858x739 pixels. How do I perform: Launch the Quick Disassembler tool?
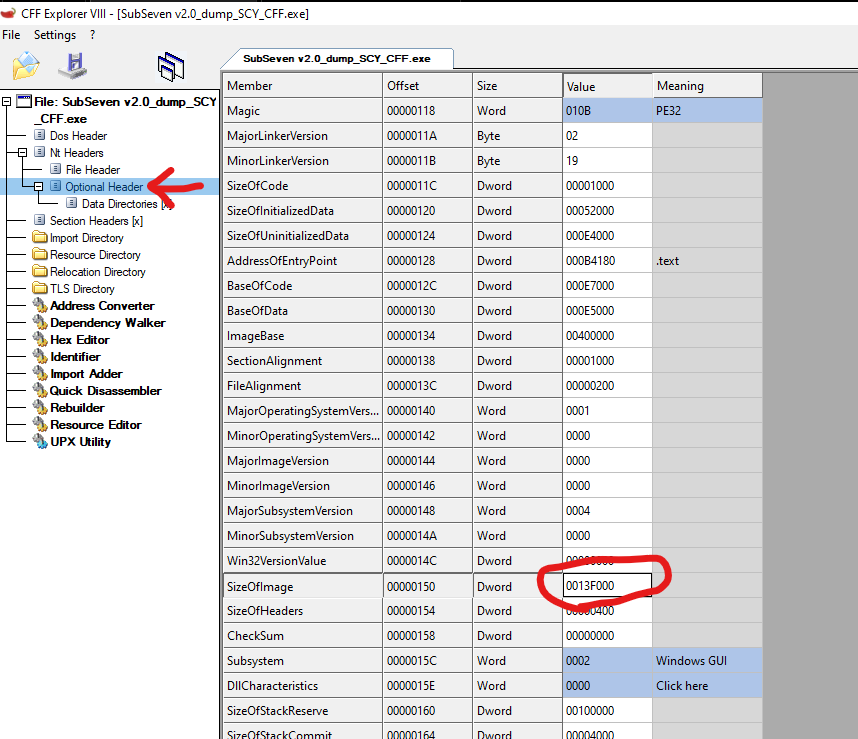pyautogui.click(x=105, y=391)
